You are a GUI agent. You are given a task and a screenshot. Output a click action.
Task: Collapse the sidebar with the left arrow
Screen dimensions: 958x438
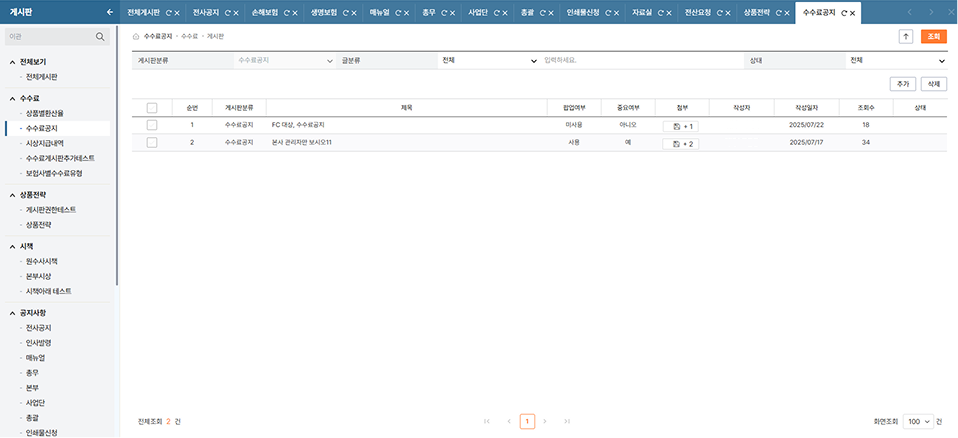pyautogui.click(x=109, y=12)
